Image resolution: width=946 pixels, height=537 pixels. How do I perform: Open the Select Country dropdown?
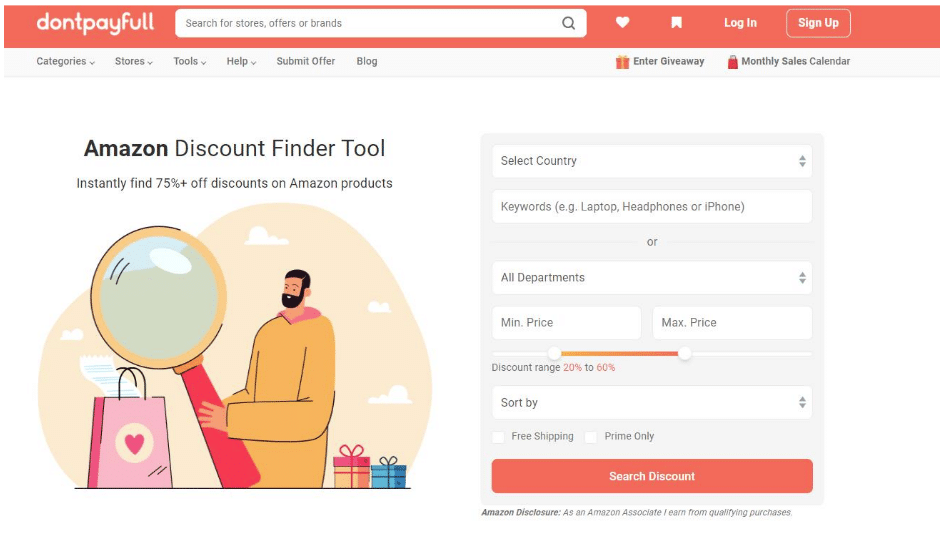(x=651, y=161)
